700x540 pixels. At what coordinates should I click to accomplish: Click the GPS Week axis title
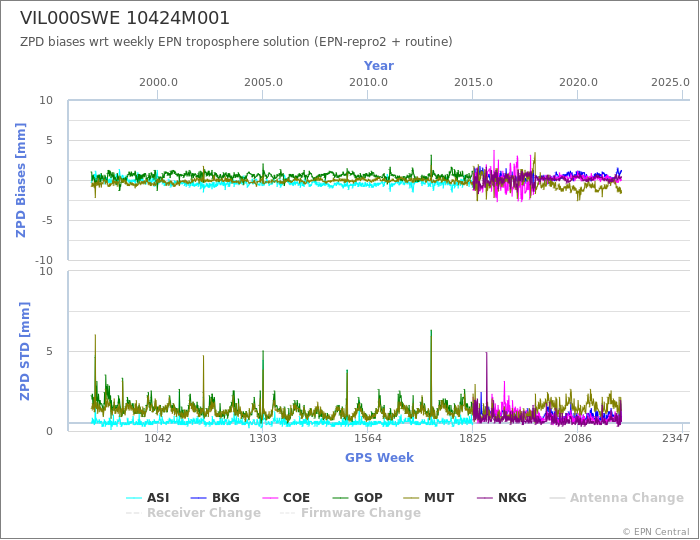(x=379, y=457)
